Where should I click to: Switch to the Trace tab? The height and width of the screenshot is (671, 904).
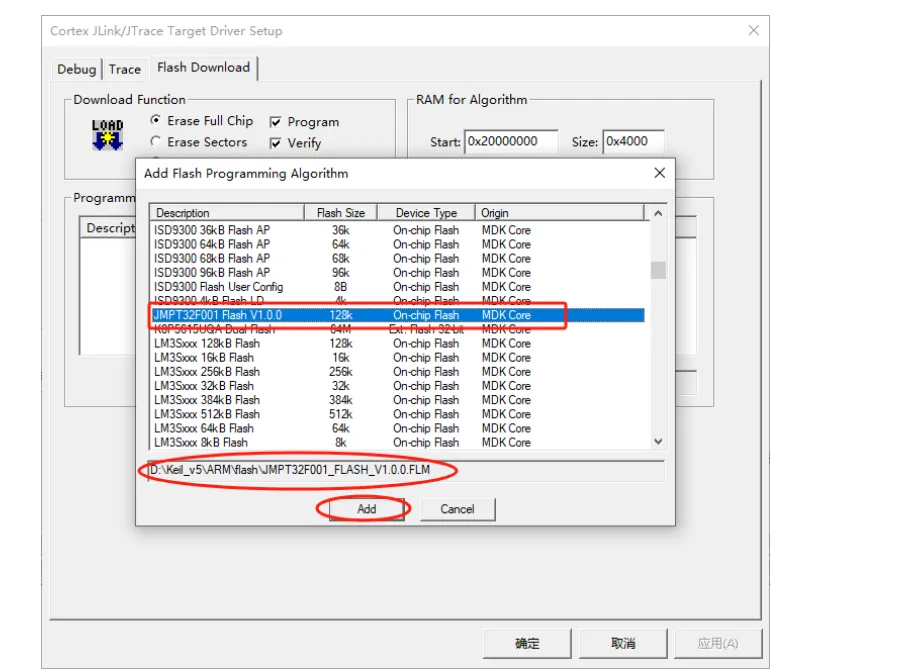125,69
